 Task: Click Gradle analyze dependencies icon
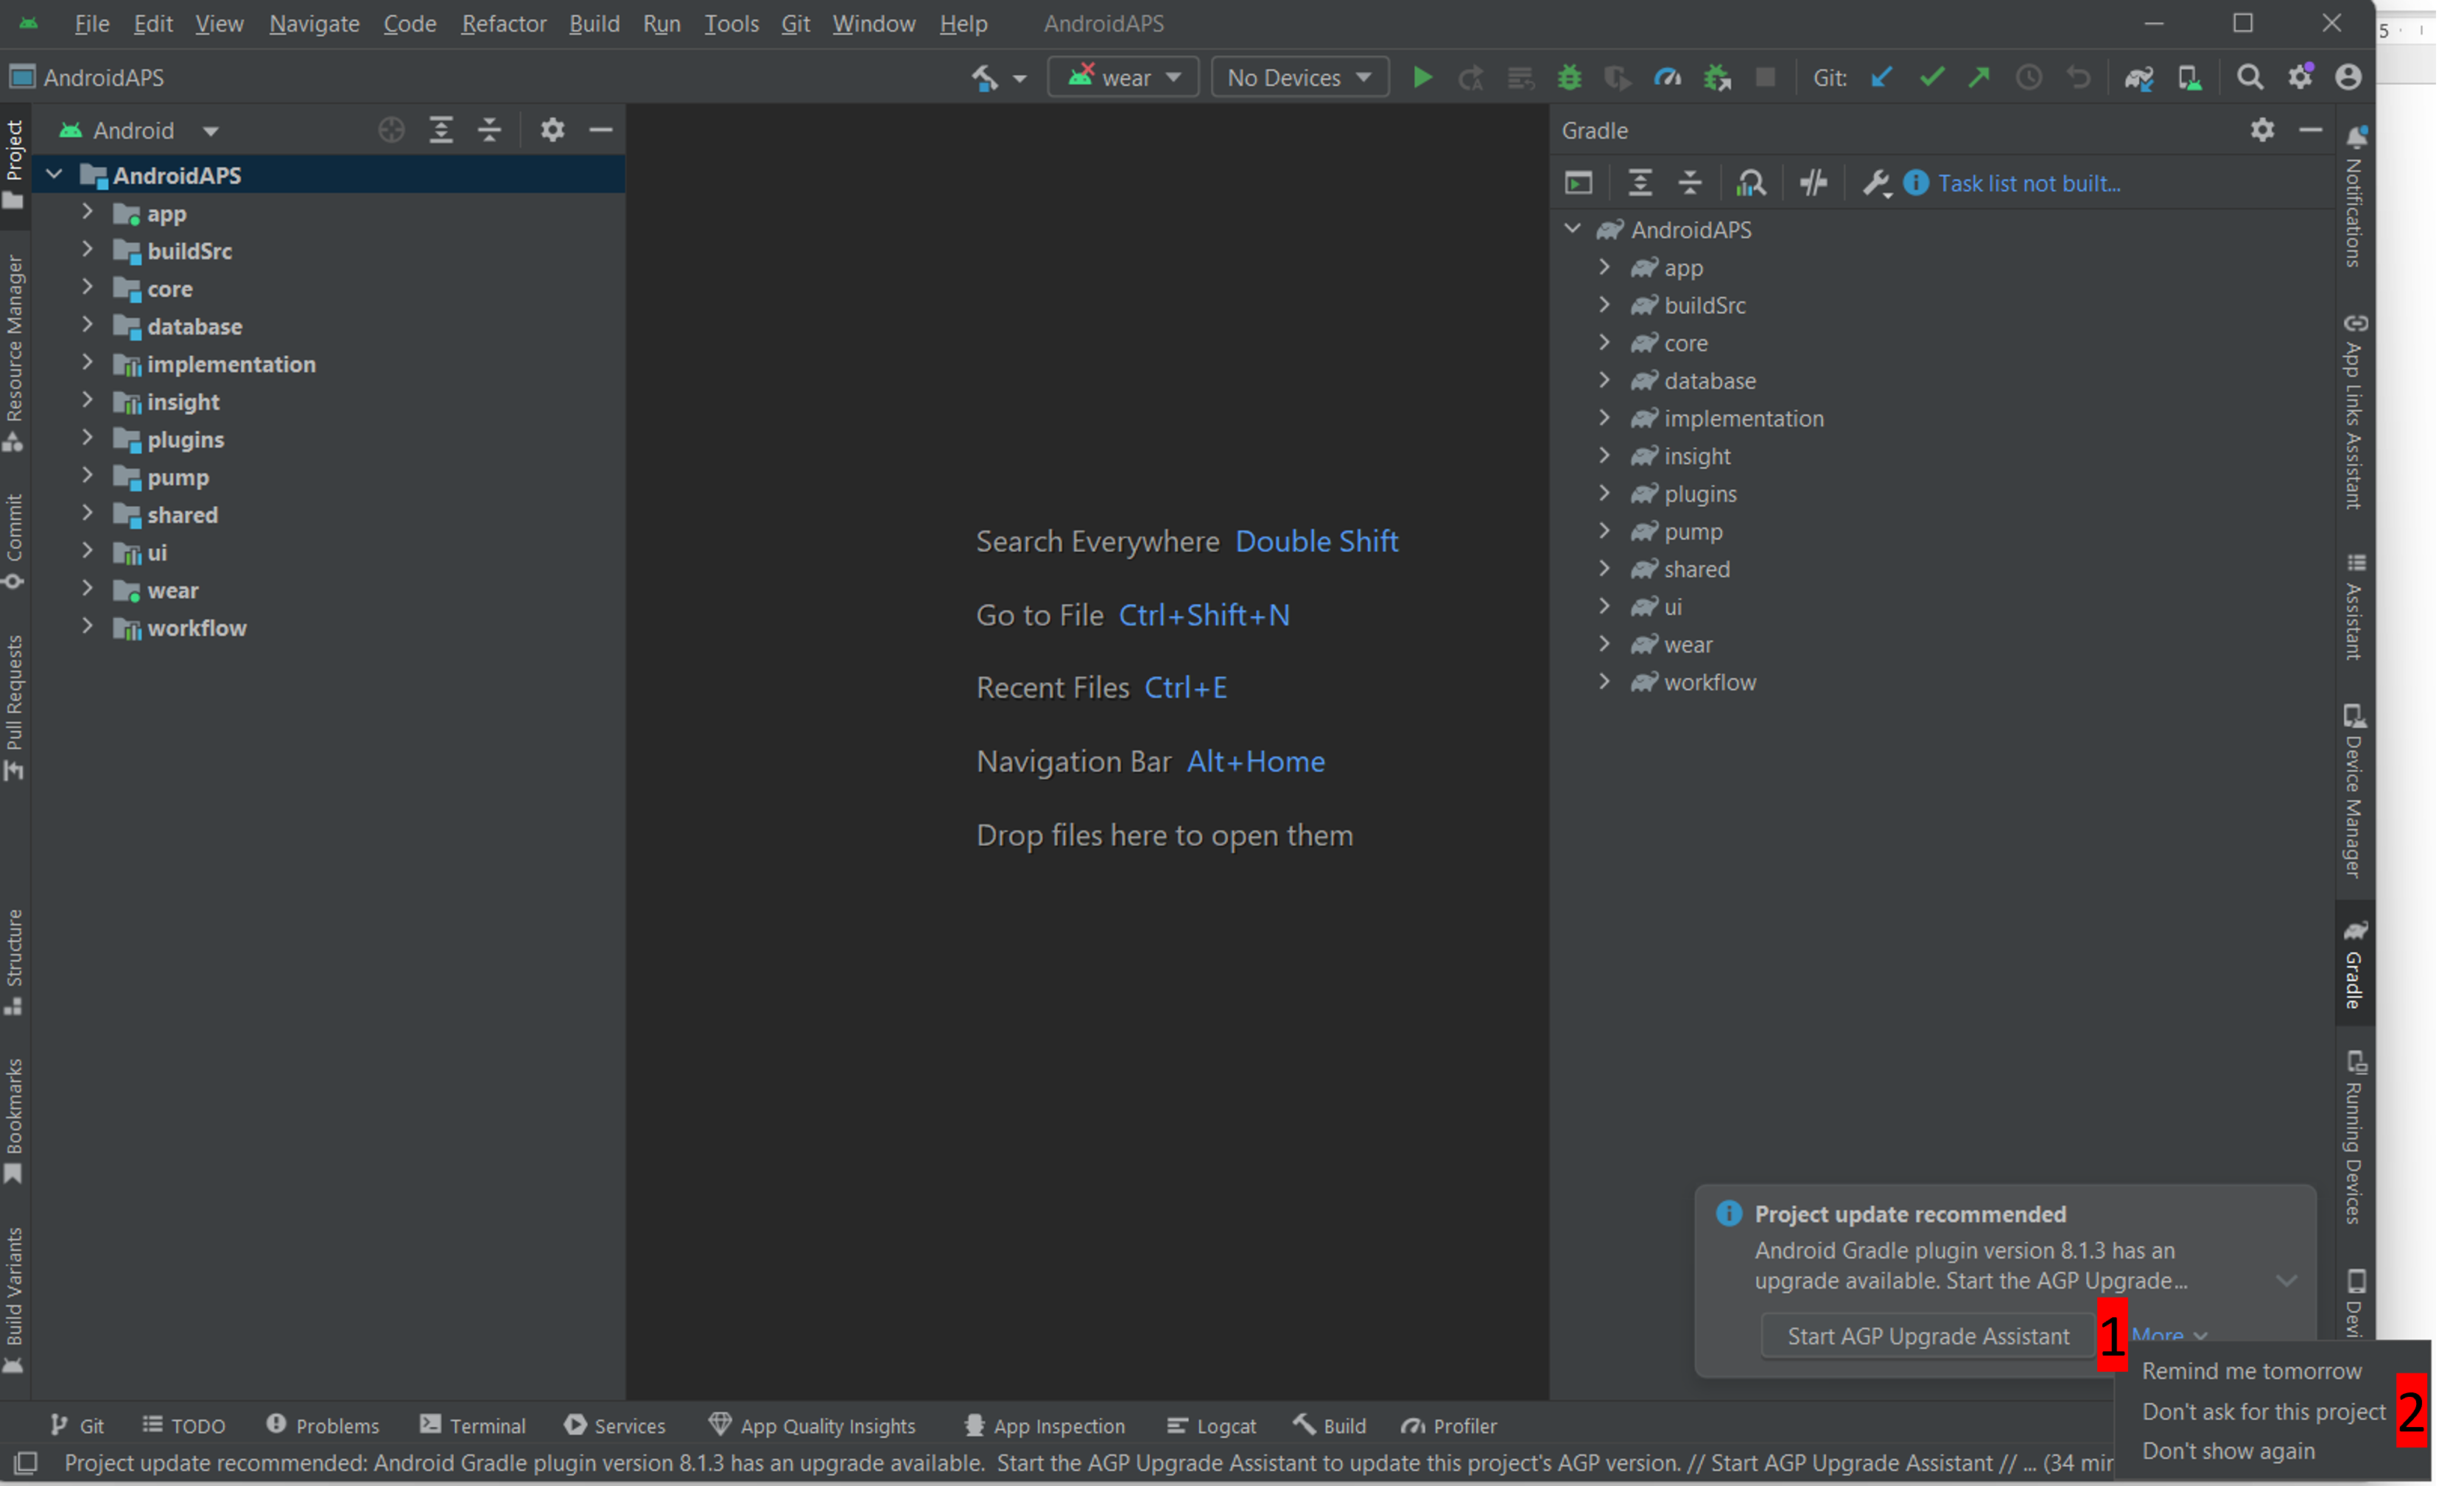[1751, 183]
